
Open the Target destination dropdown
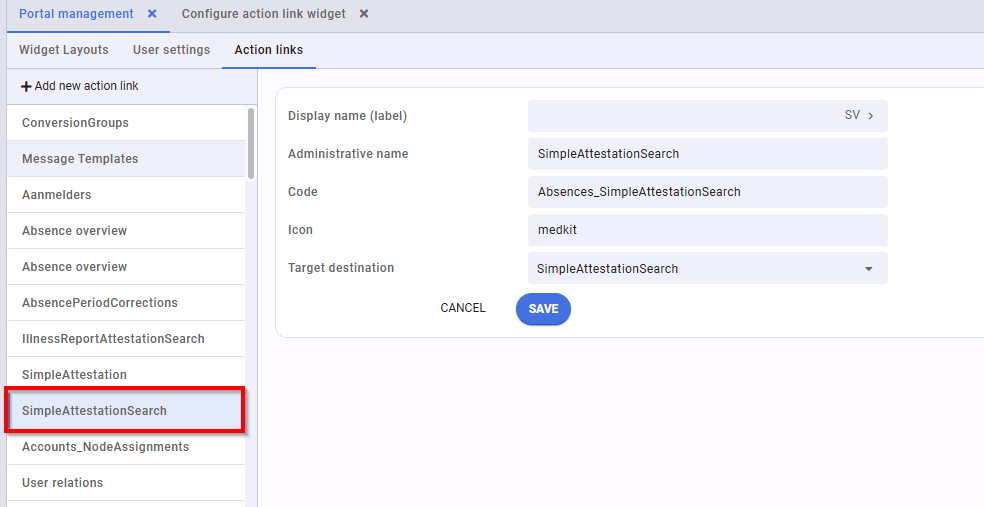click(868, 269)
